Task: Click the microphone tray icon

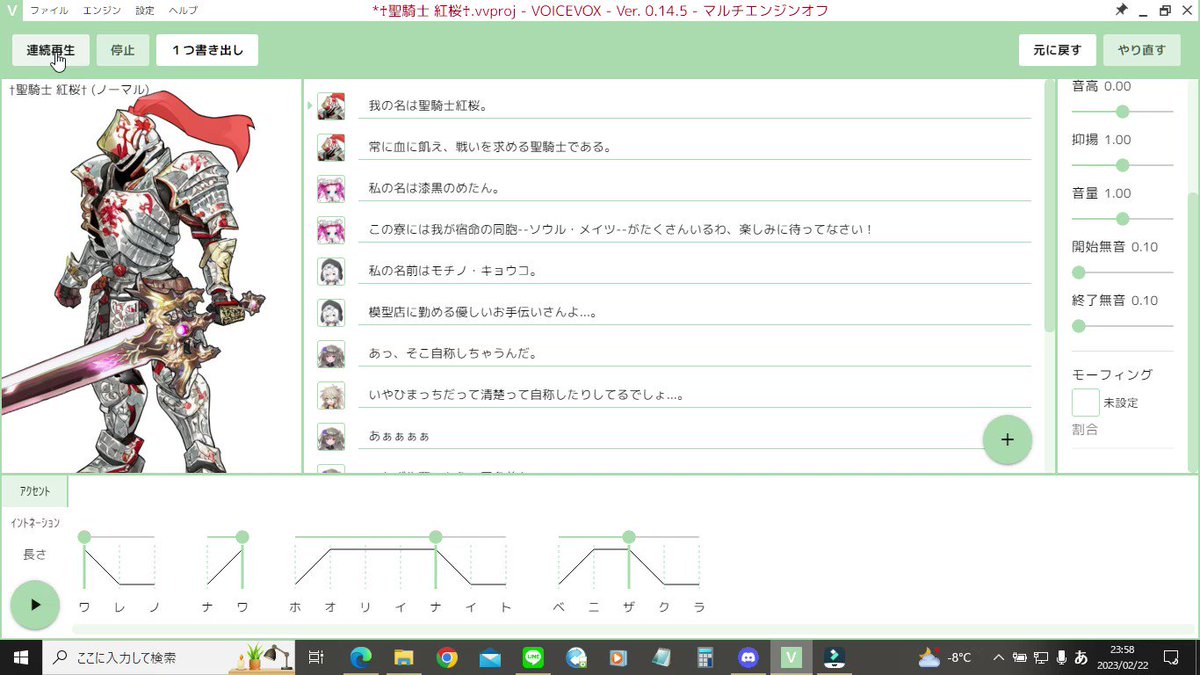Action: [1061, 657]
